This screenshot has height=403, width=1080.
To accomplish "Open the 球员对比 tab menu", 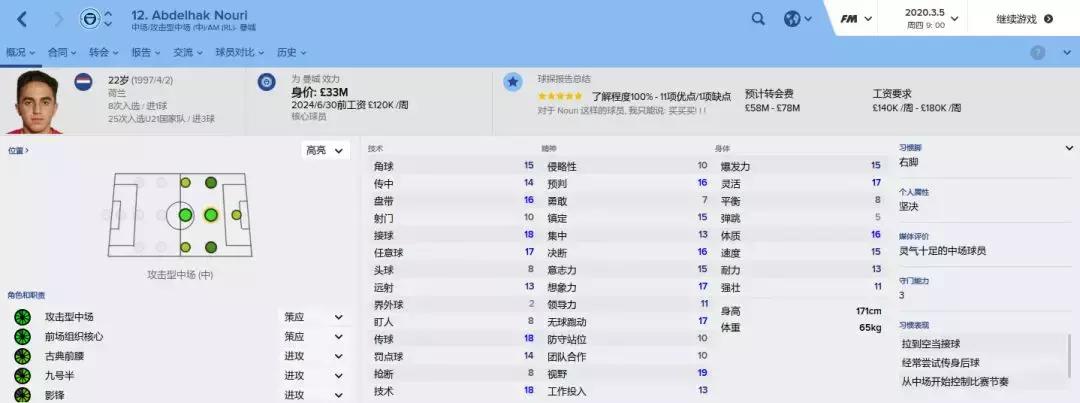I will coord(240,52).
